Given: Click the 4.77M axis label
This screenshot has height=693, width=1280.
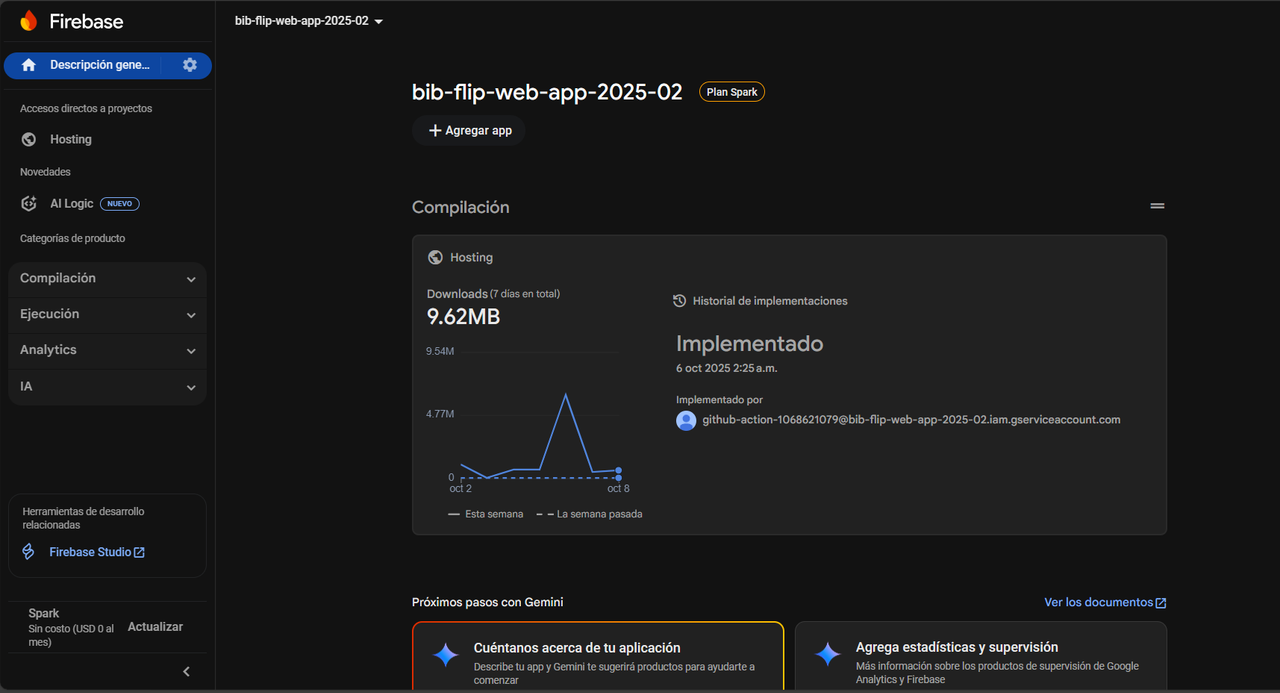Looking at the screenshot, I should [440, 413].
